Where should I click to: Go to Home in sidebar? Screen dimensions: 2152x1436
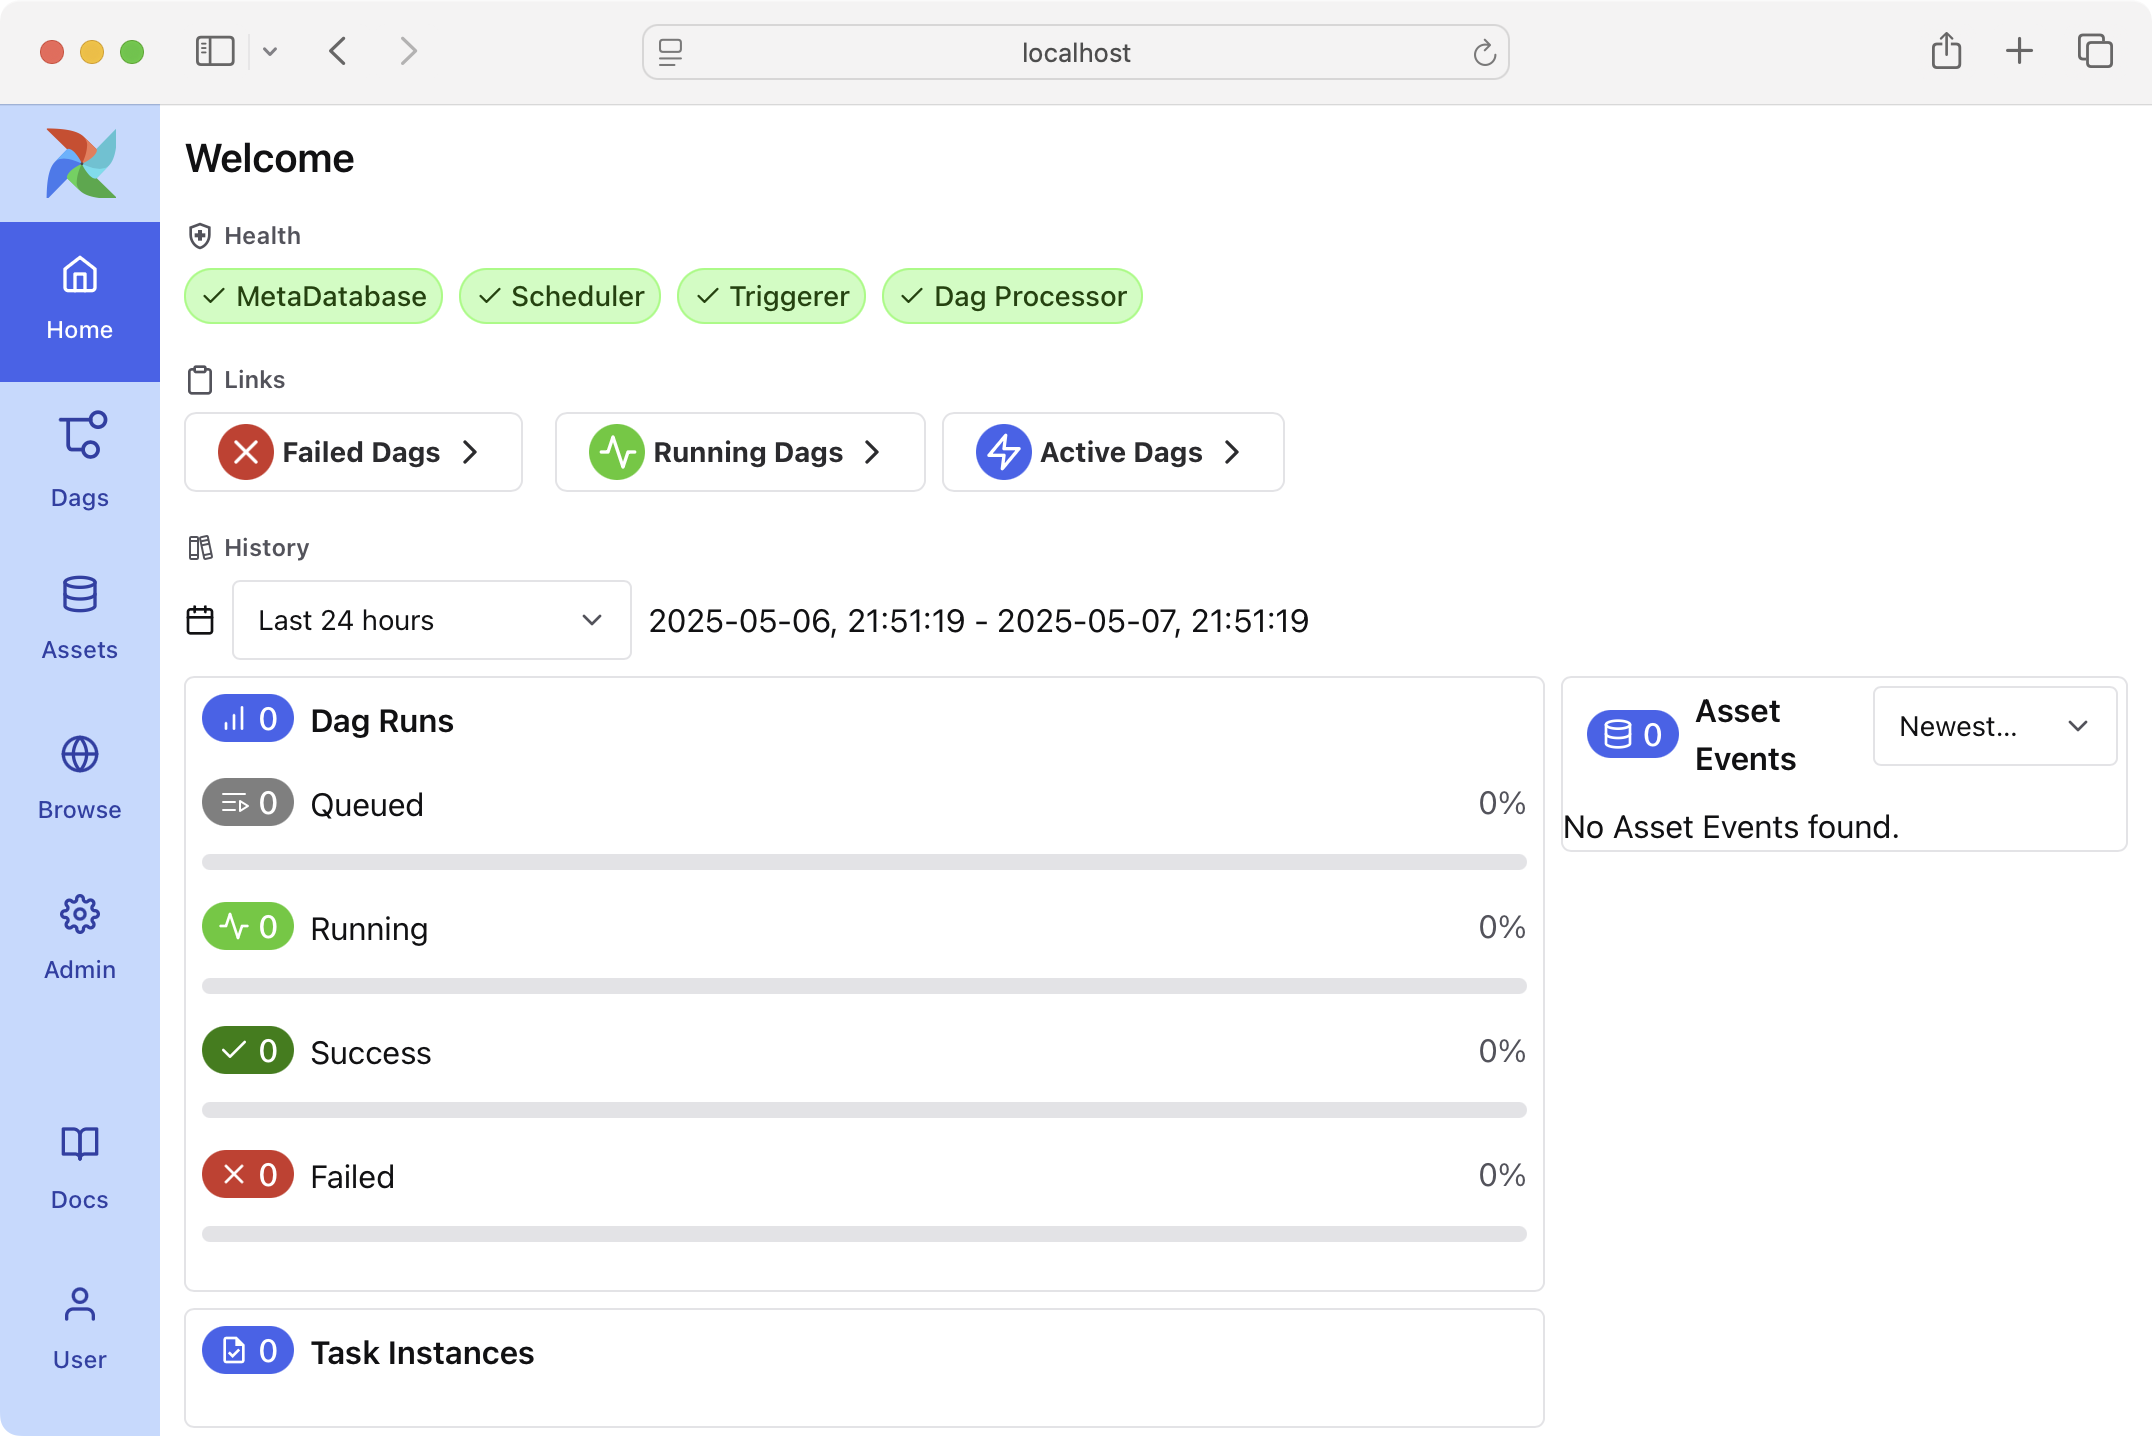80,300
